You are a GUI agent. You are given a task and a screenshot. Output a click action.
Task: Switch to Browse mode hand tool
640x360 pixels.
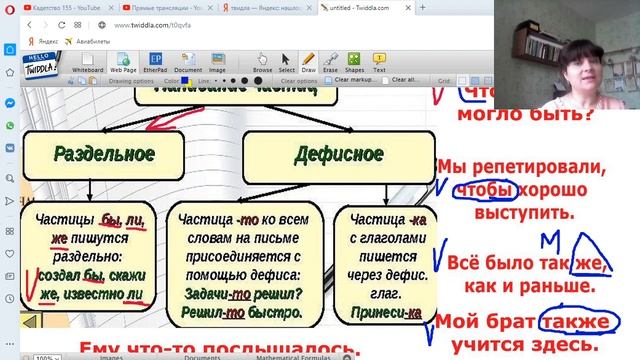(262, 62)
